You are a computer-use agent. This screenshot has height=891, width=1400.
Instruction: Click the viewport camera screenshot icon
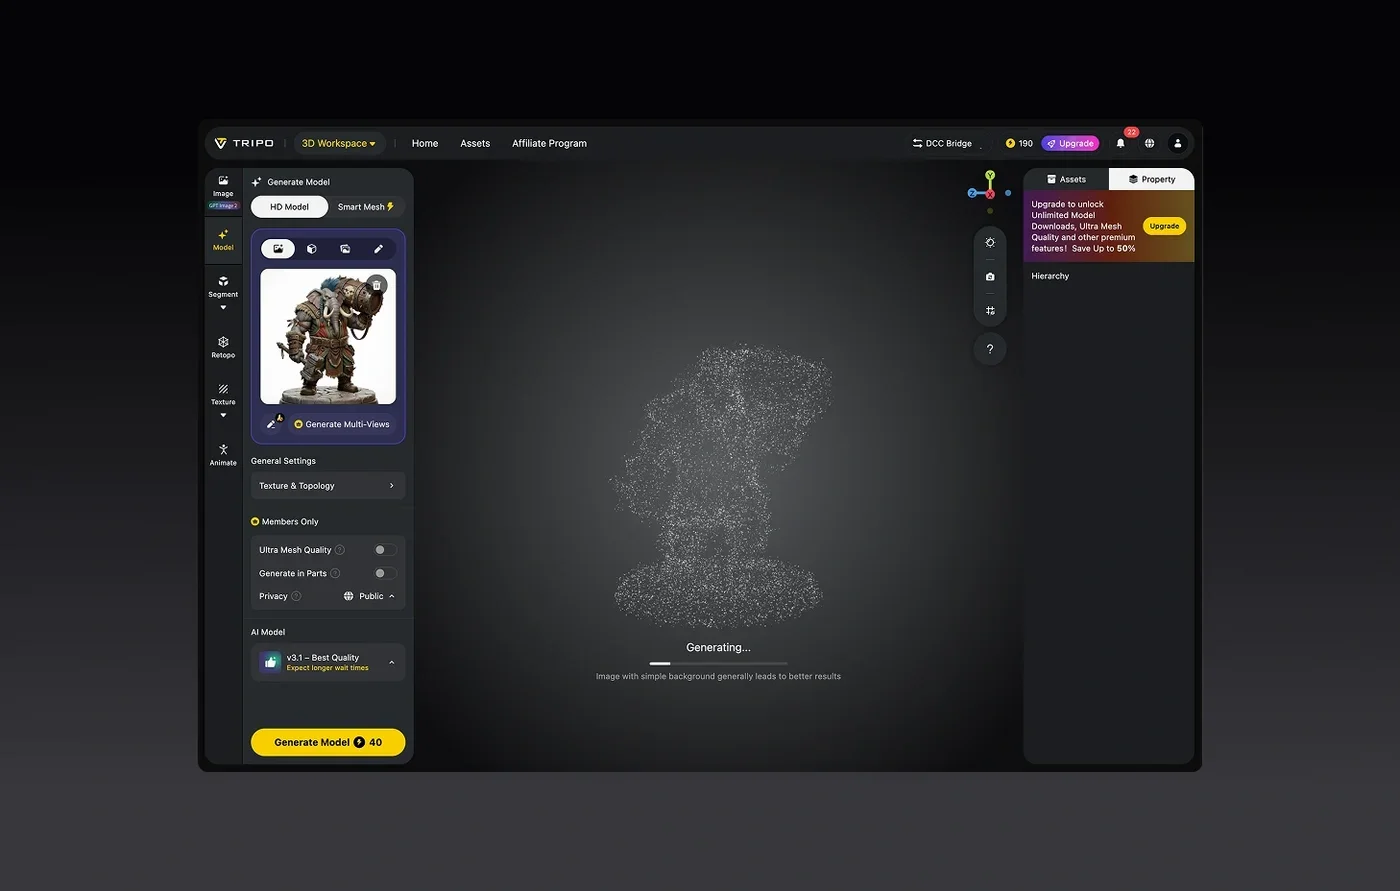[990, 277]
